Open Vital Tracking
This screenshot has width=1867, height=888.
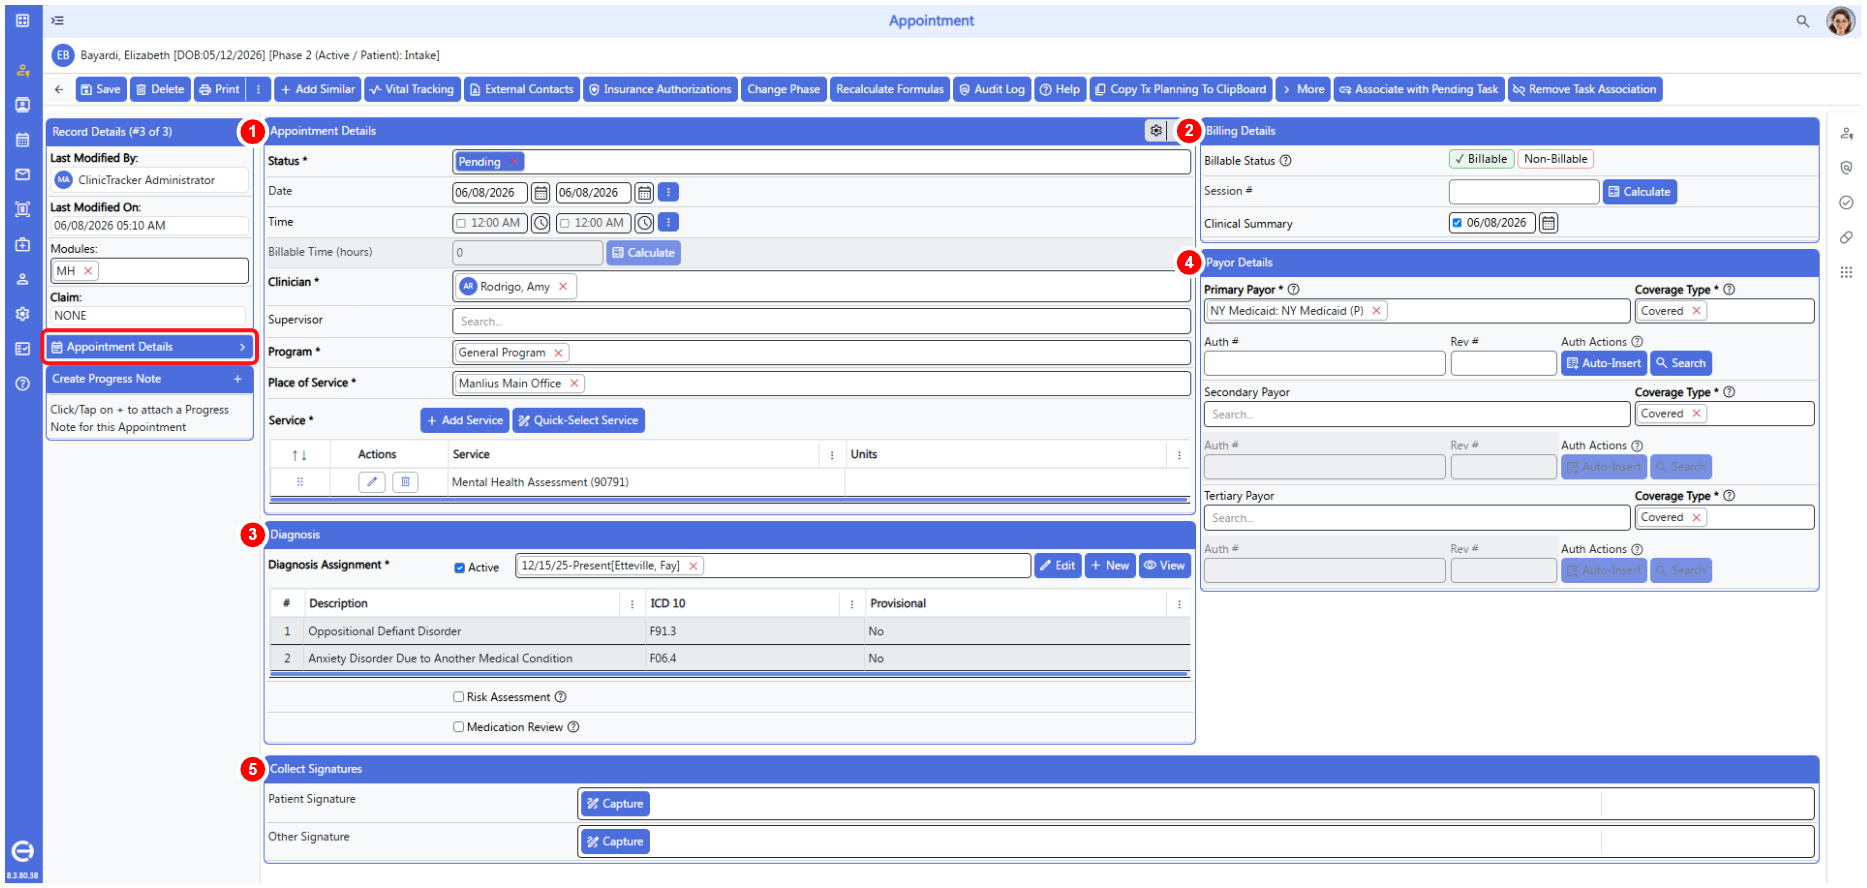coord(412,89)
